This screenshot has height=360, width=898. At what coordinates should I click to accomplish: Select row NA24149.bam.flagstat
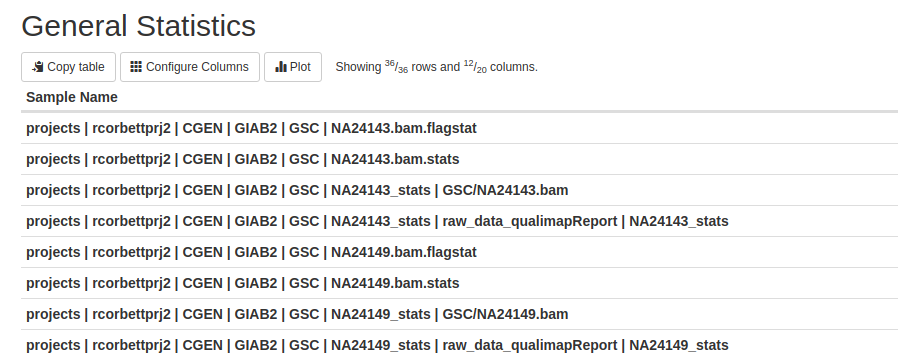[459, 252]
